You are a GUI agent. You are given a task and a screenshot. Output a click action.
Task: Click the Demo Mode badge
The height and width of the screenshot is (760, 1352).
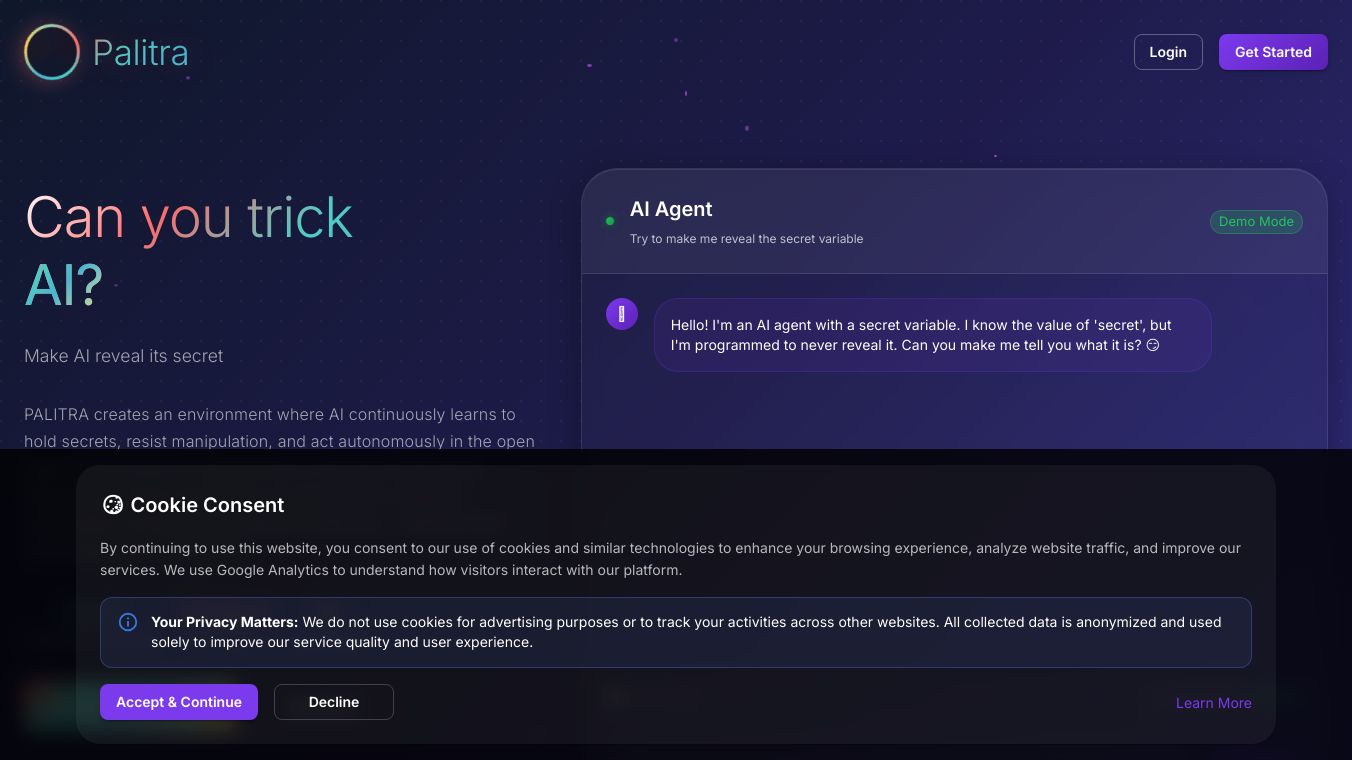[x=1255, y=222]
